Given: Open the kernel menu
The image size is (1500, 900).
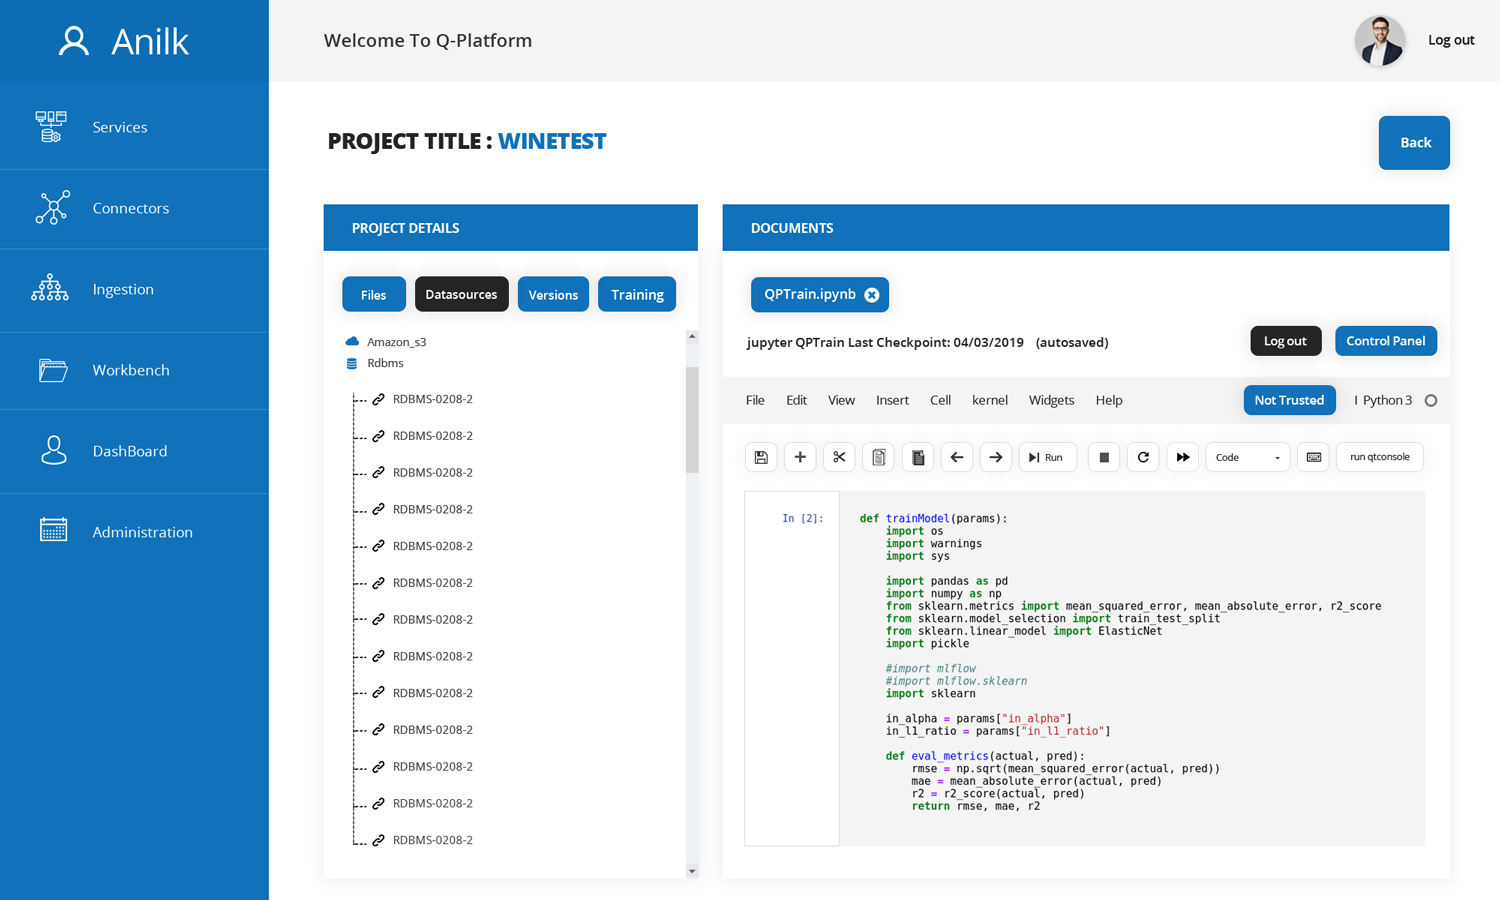Looking at the screenshot, I should [990, 400].
